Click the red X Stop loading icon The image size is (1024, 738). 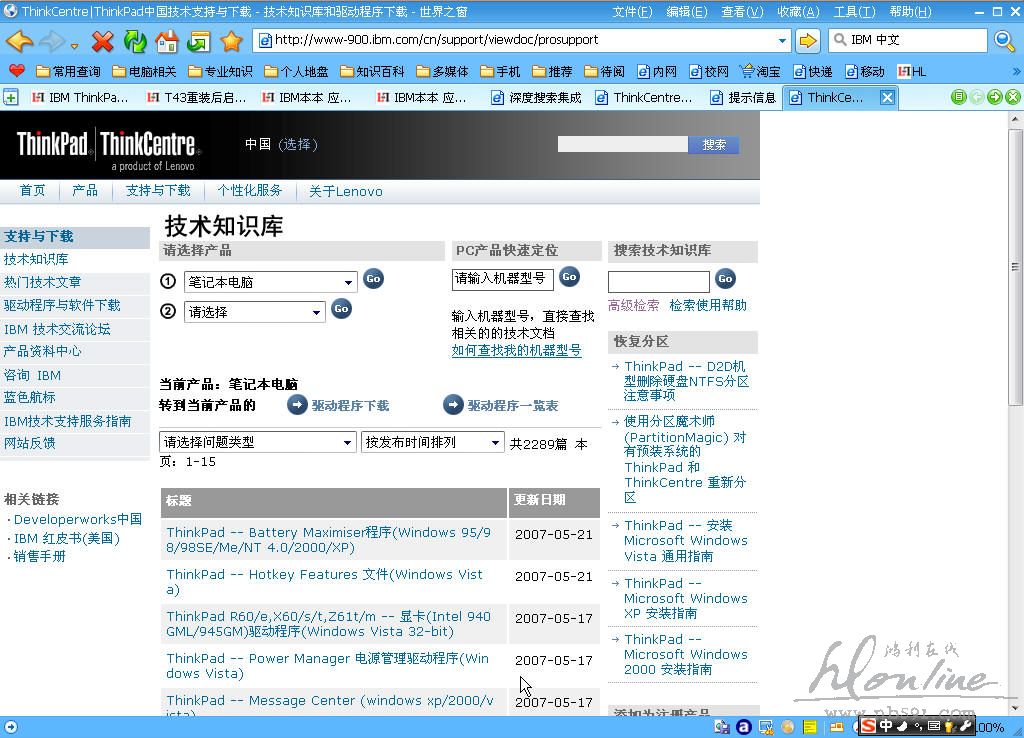[102, 41]
